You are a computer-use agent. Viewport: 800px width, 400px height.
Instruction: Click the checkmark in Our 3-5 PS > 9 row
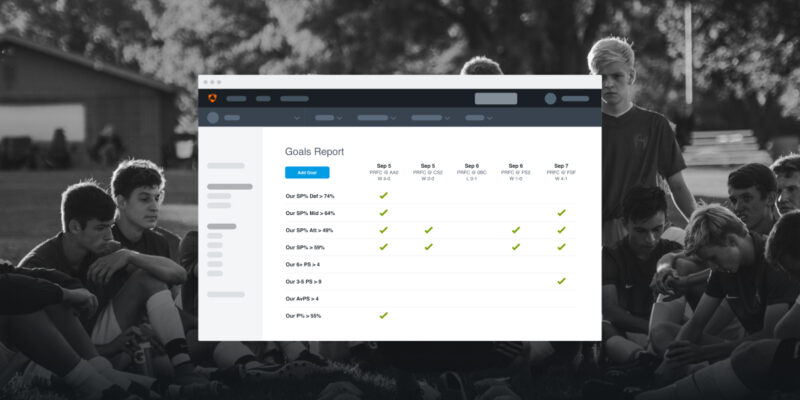tap(561, 281)
